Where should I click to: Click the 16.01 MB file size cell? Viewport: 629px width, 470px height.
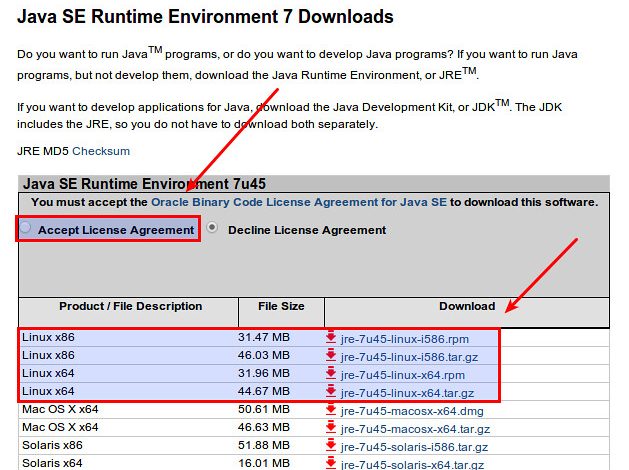click(264, 463)
